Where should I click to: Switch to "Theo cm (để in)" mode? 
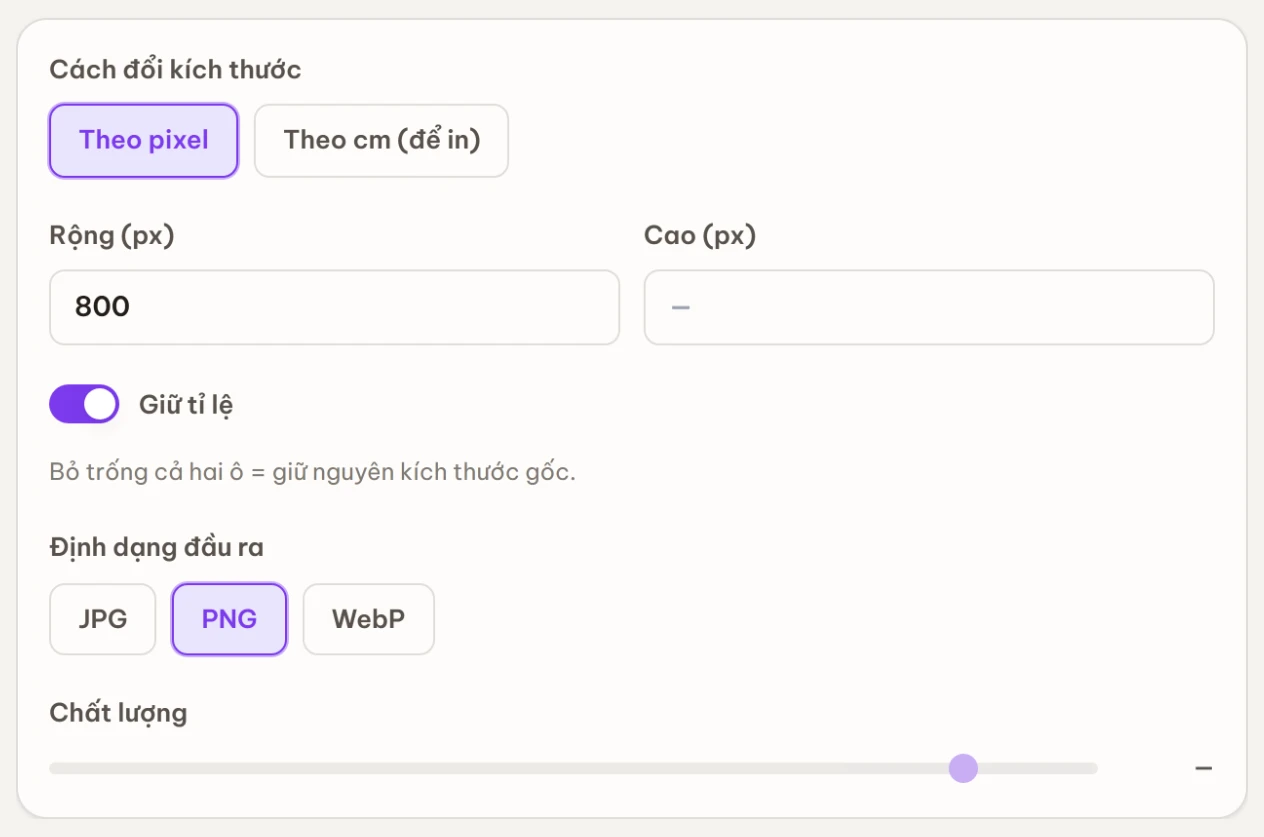pyautogui.click(x=381, y=141)
